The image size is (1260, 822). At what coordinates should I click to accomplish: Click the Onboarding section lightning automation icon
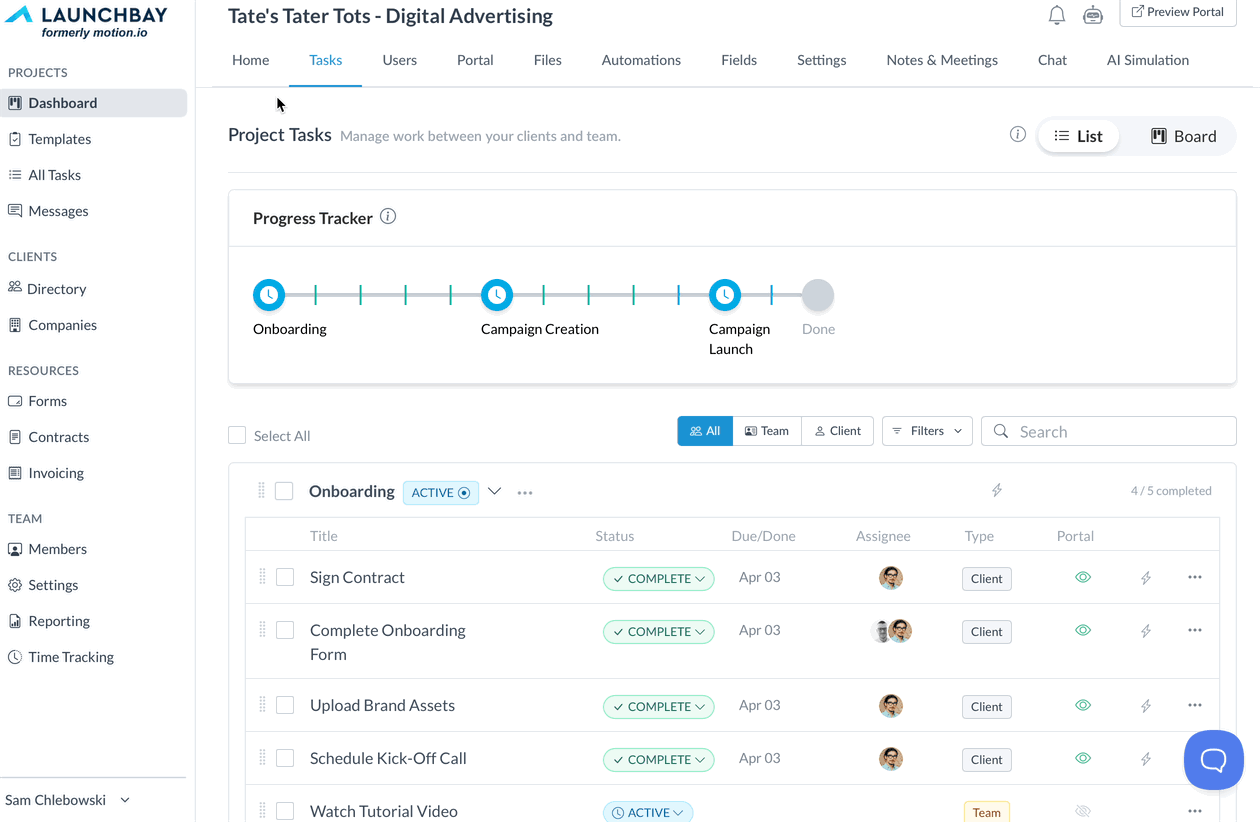(997, 490)
